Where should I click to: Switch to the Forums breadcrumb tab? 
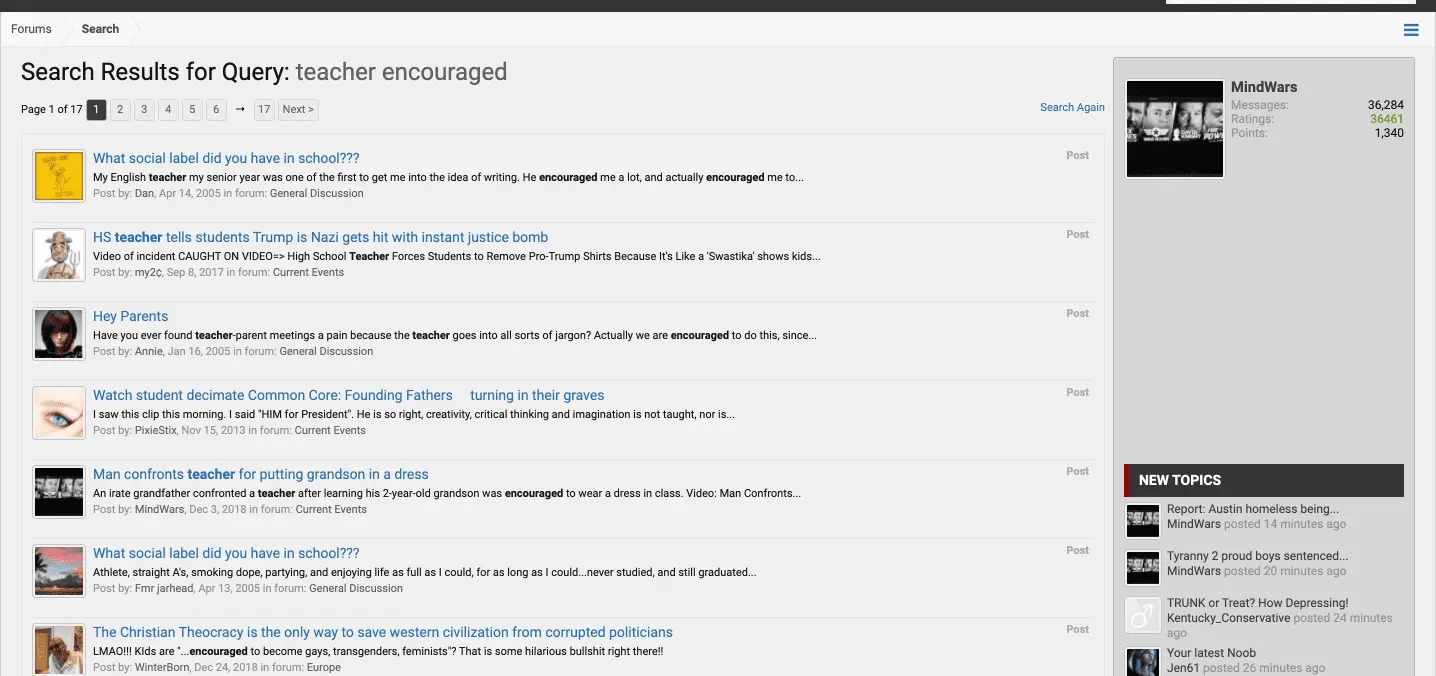click(x=31, y=29)
